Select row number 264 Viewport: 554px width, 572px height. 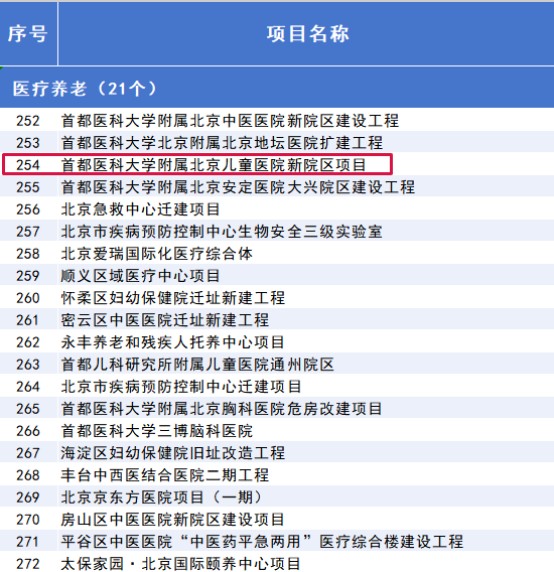[x=28, y=387]
